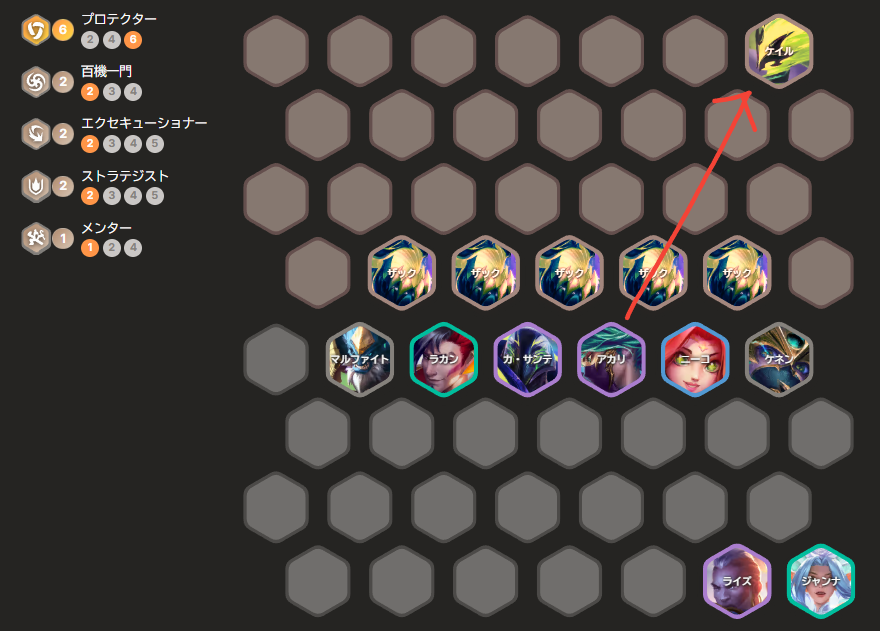
Task: Select the ケネン champion hexagon
Action: (778, 359)
